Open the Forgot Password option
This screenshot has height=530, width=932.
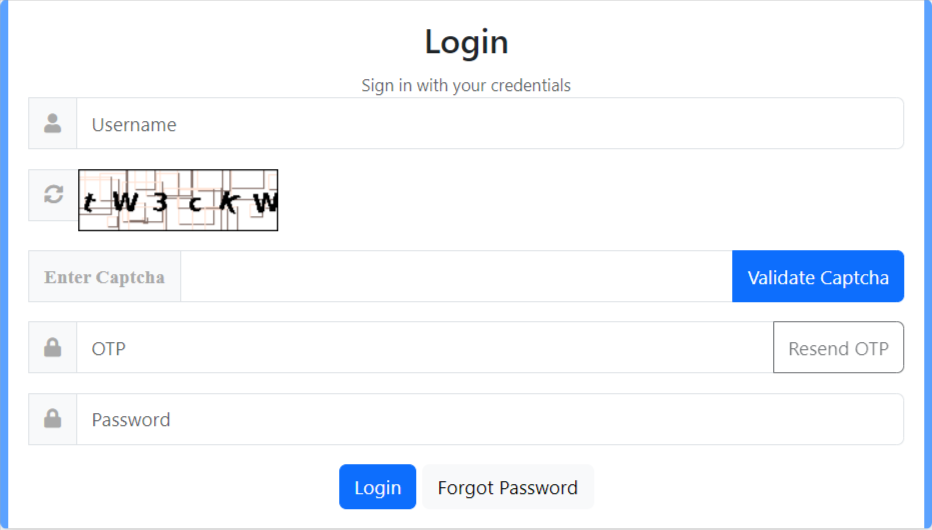pos(508,487)
